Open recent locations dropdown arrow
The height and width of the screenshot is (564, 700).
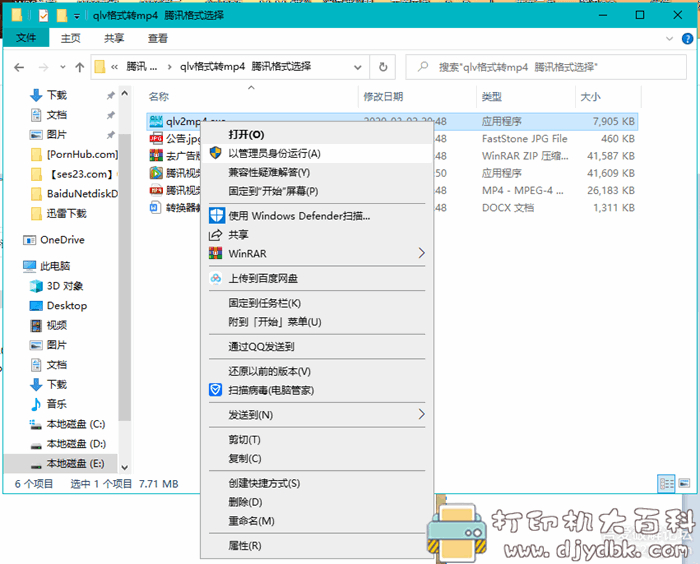pyautogui.click(x=62, y=67)
